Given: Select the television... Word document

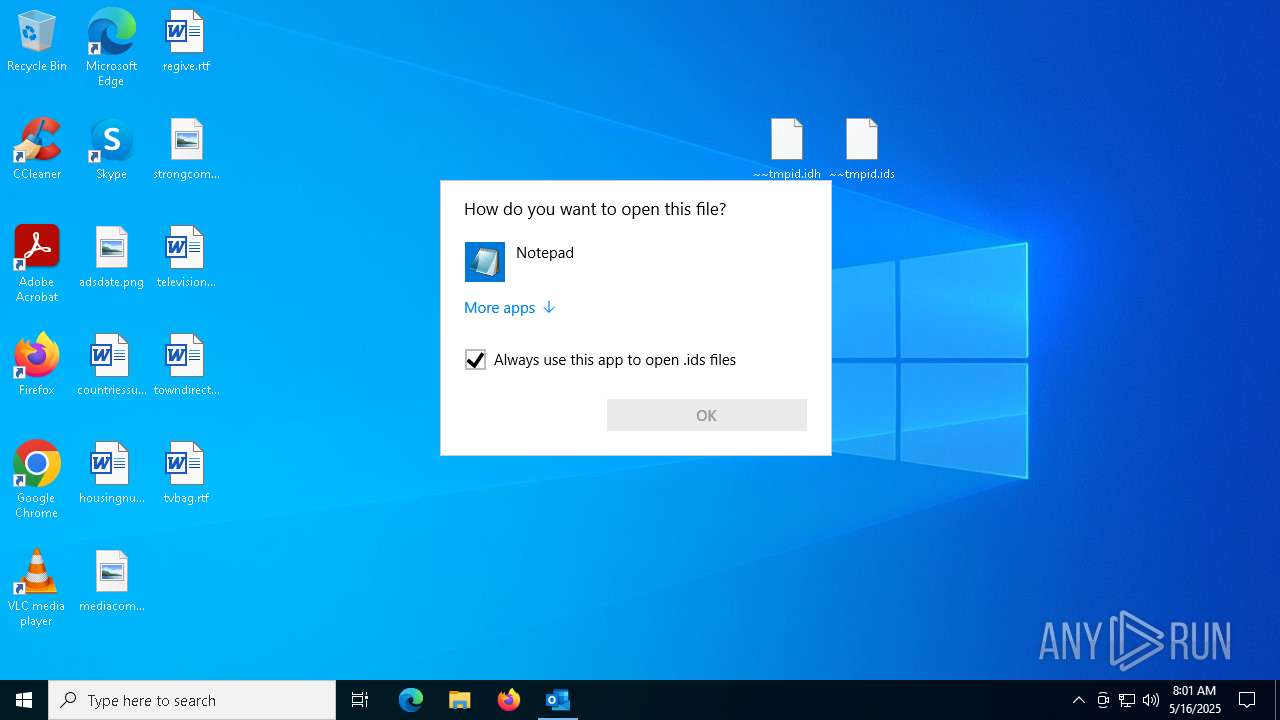Looking at the screenshot, I should coord(186,258).
